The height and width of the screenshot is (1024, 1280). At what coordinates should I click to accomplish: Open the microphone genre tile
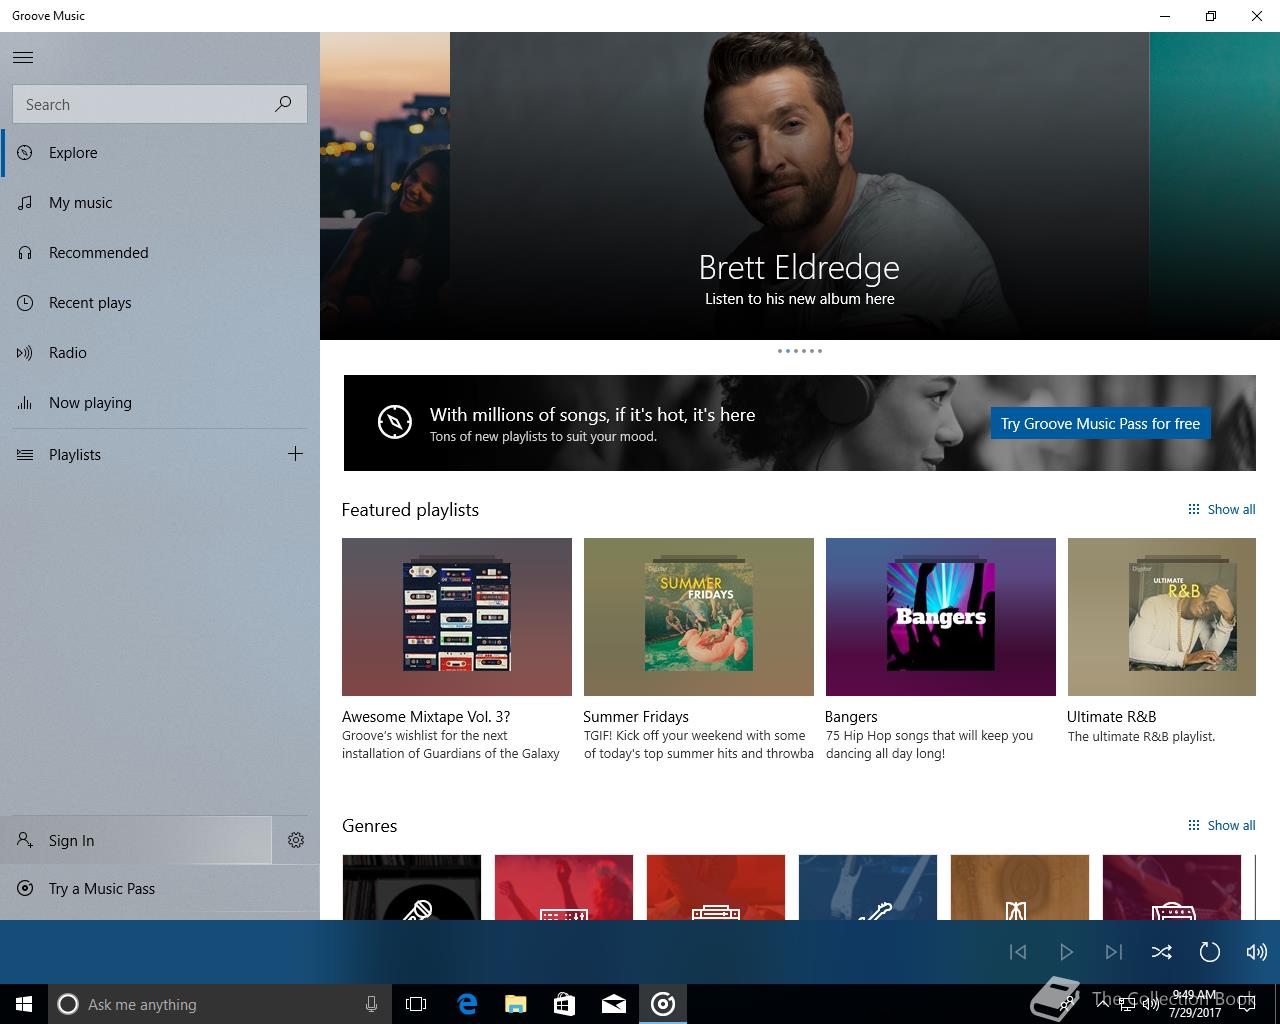tap(412, 887)
